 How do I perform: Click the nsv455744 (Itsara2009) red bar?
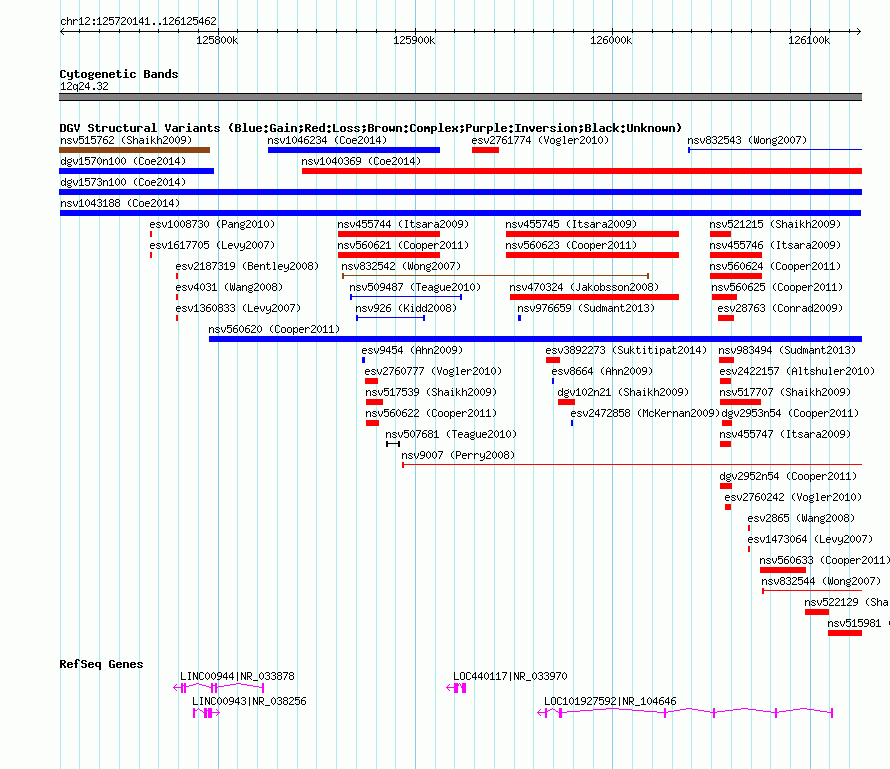pyautogui.click(x=389, y=234)
